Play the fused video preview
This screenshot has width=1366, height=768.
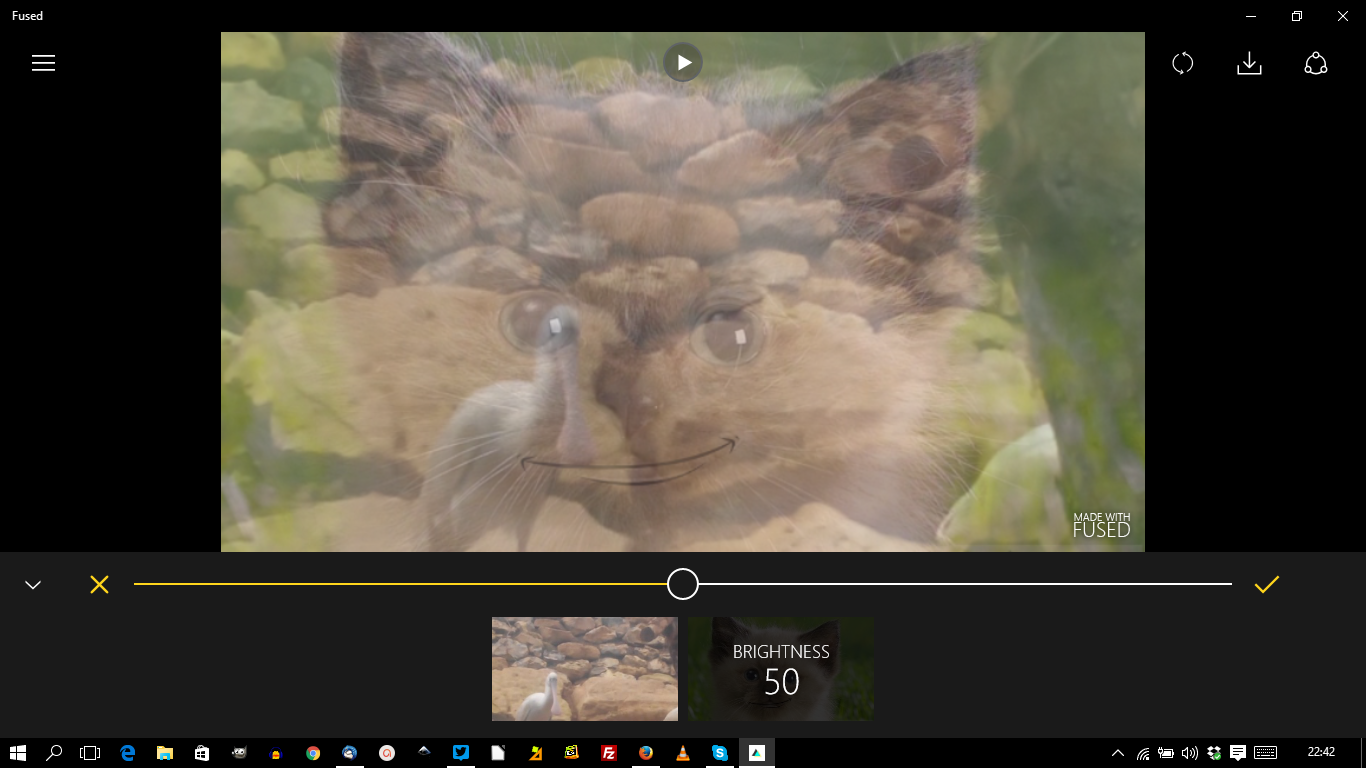coord(683,62)
